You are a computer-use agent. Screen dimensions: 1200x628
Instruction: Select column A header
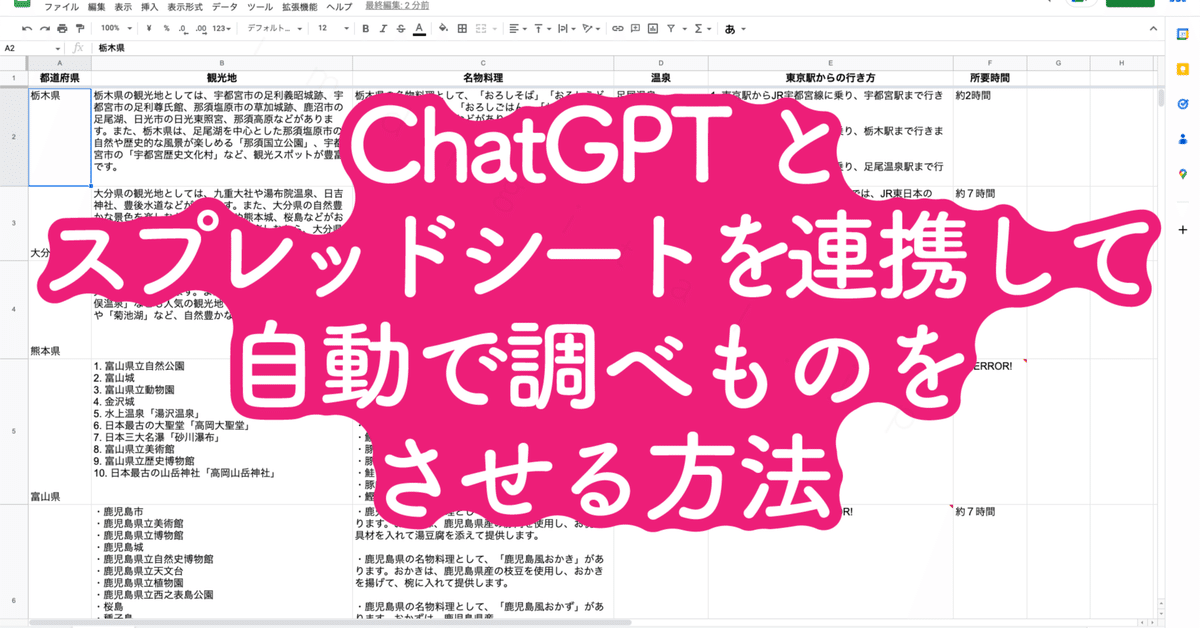tap(60, 64)
